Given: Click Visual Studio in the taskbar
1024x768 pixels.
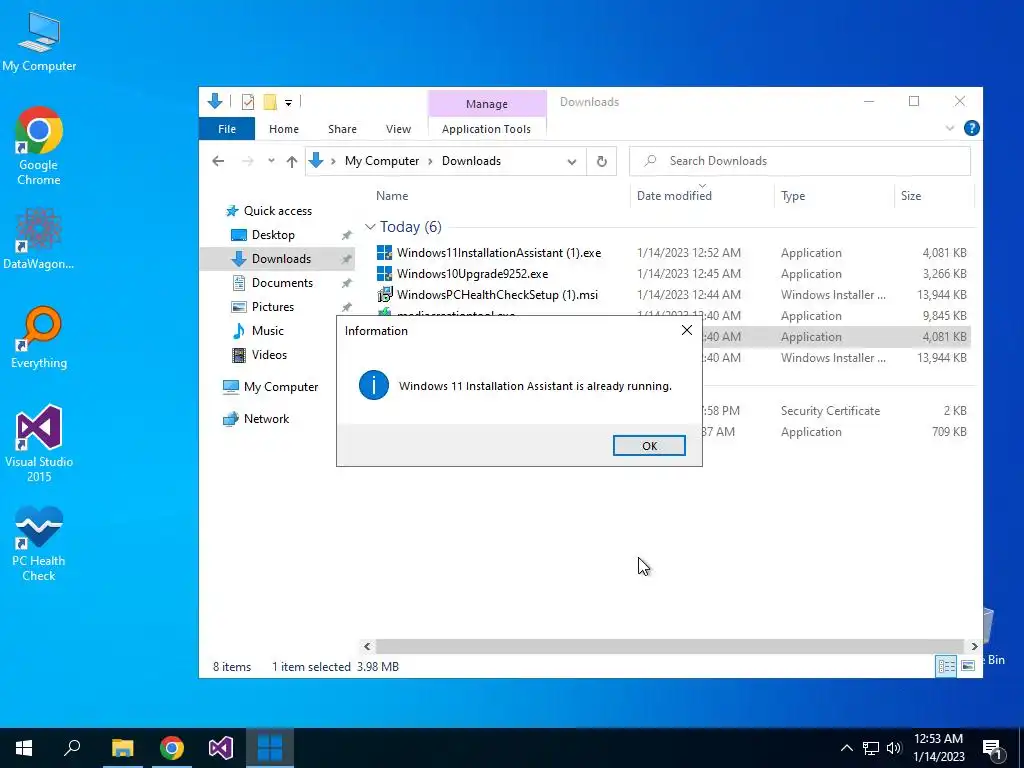Looking at the screenshot, I should point(221,748).
